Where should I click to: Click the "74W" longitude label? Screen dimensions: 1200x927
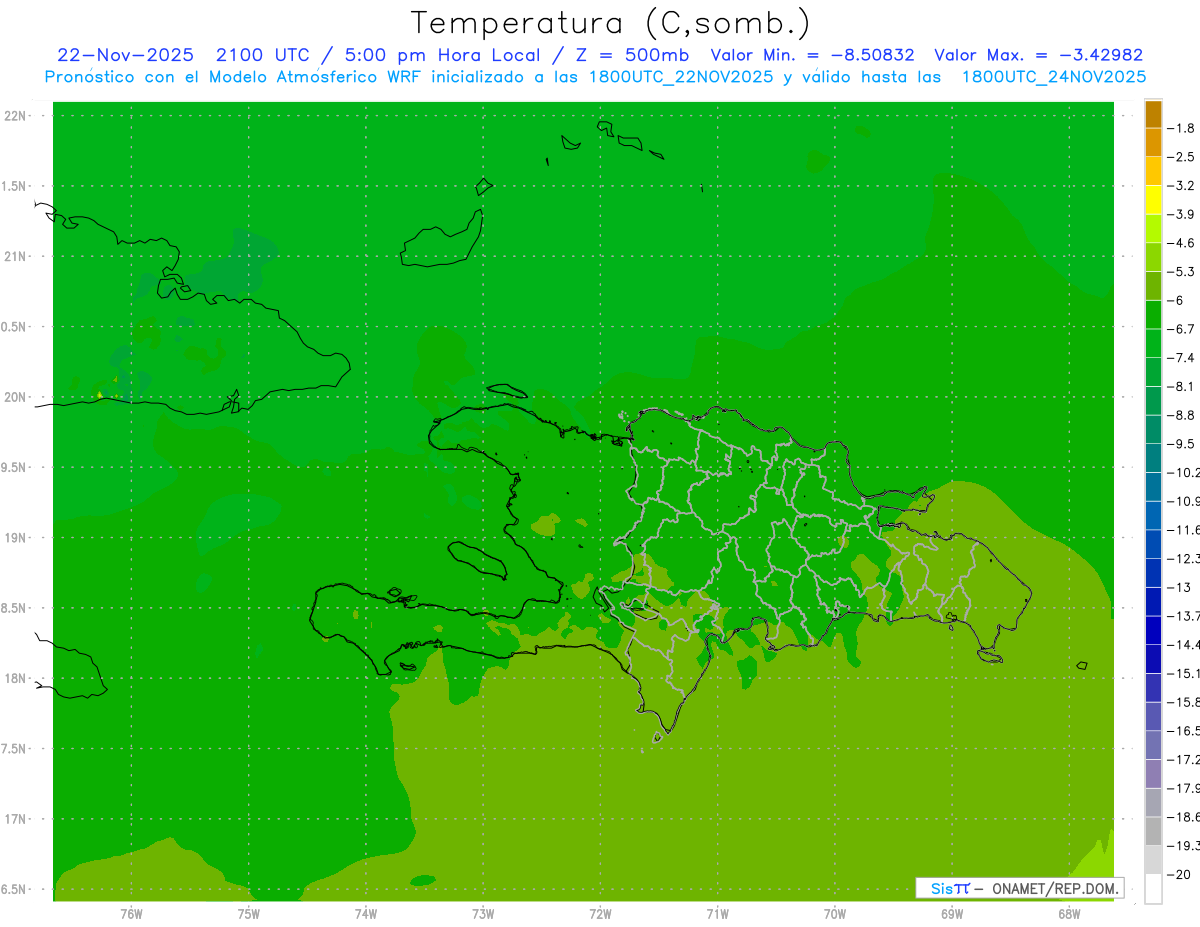pos(365,913)
